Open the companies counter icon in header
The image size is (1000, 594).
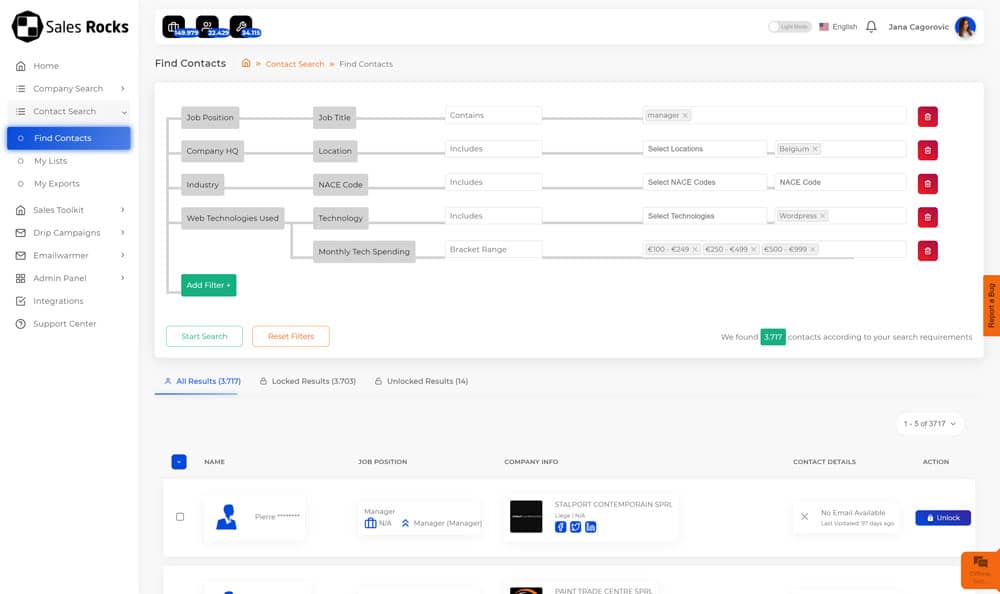[x=174, y=27]
